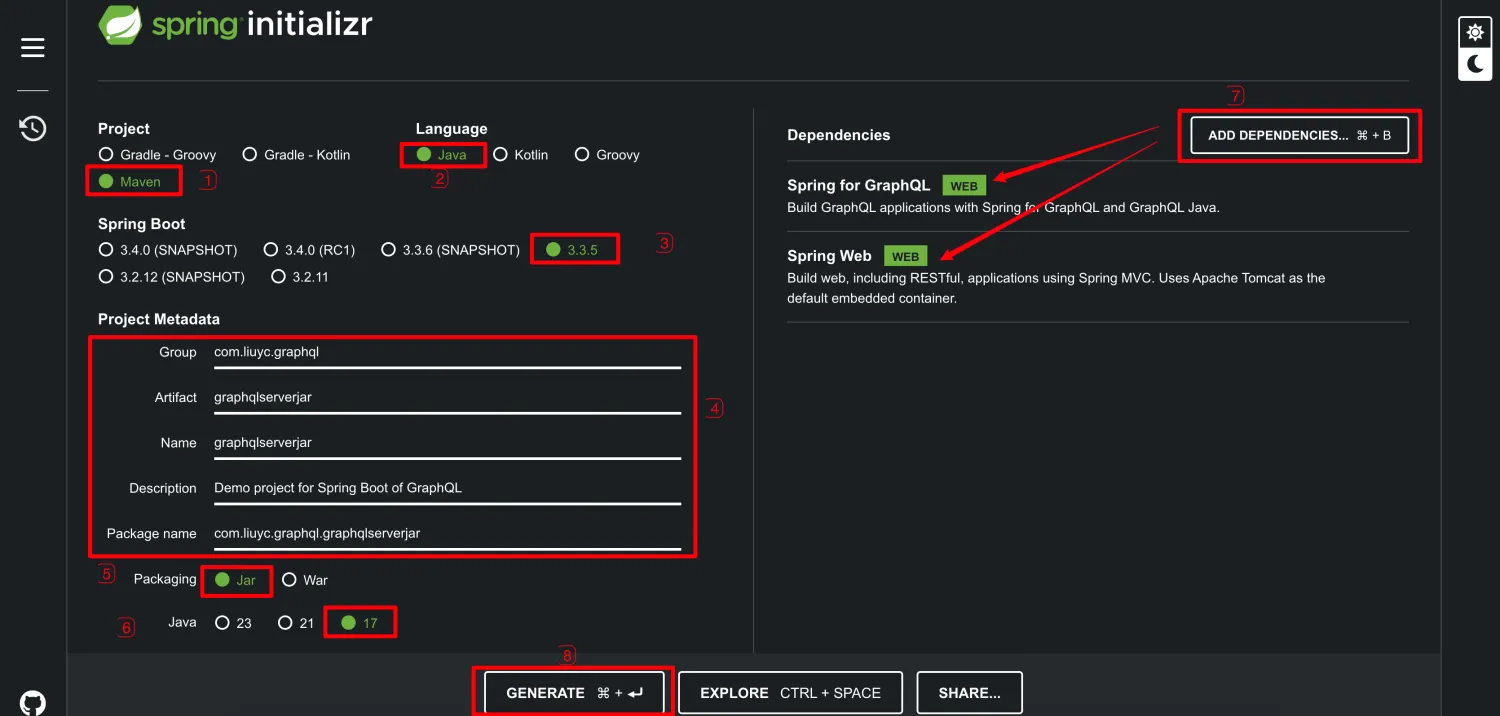
Task: Choose Groovy language
Action: [x=607, y=155]
